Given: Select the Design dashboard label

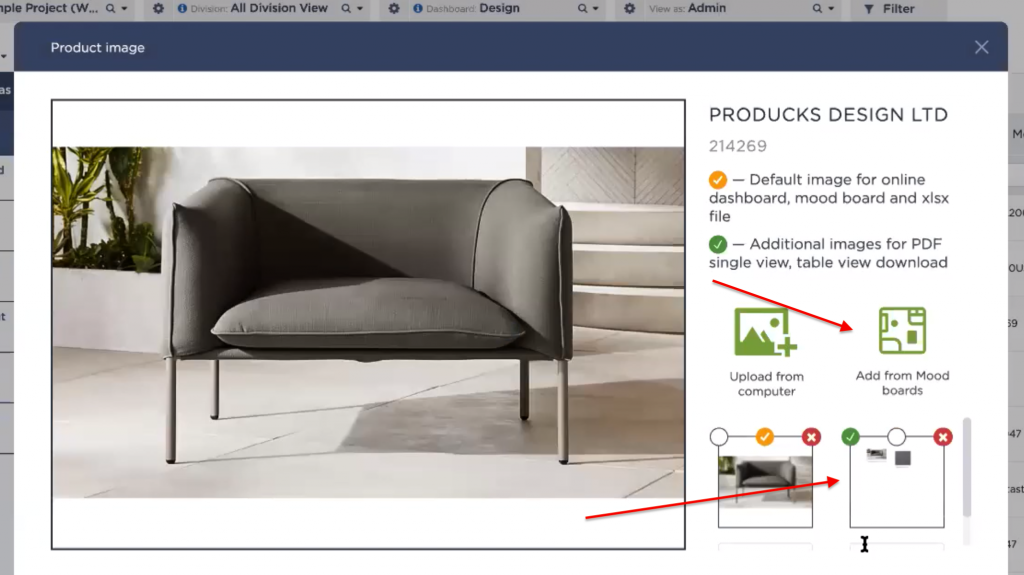Looking at the screenshot, I should point(500,8).
